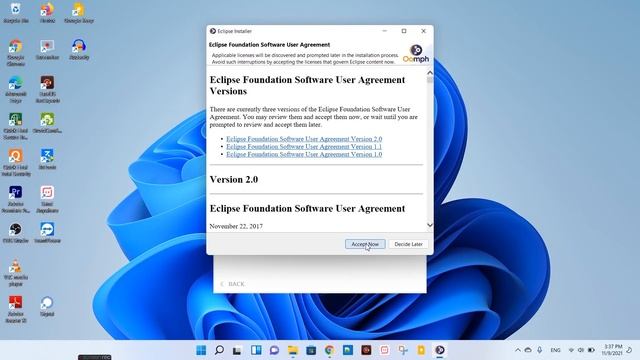Click the agreement scrollbar up arrow
Viewport: 640px width, 360px height.
coord(430,73)
